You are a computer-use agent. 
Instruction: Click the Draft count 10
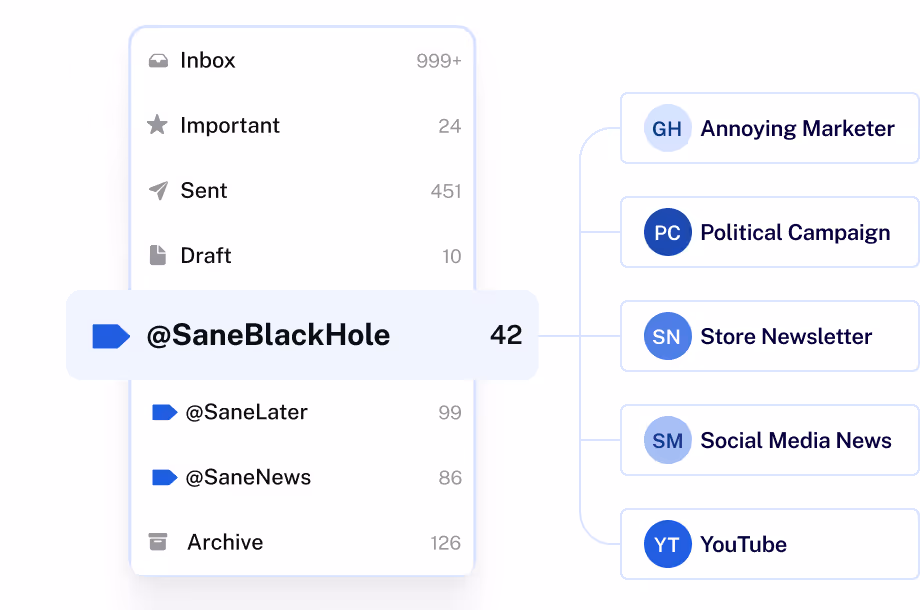click(452, 256)
